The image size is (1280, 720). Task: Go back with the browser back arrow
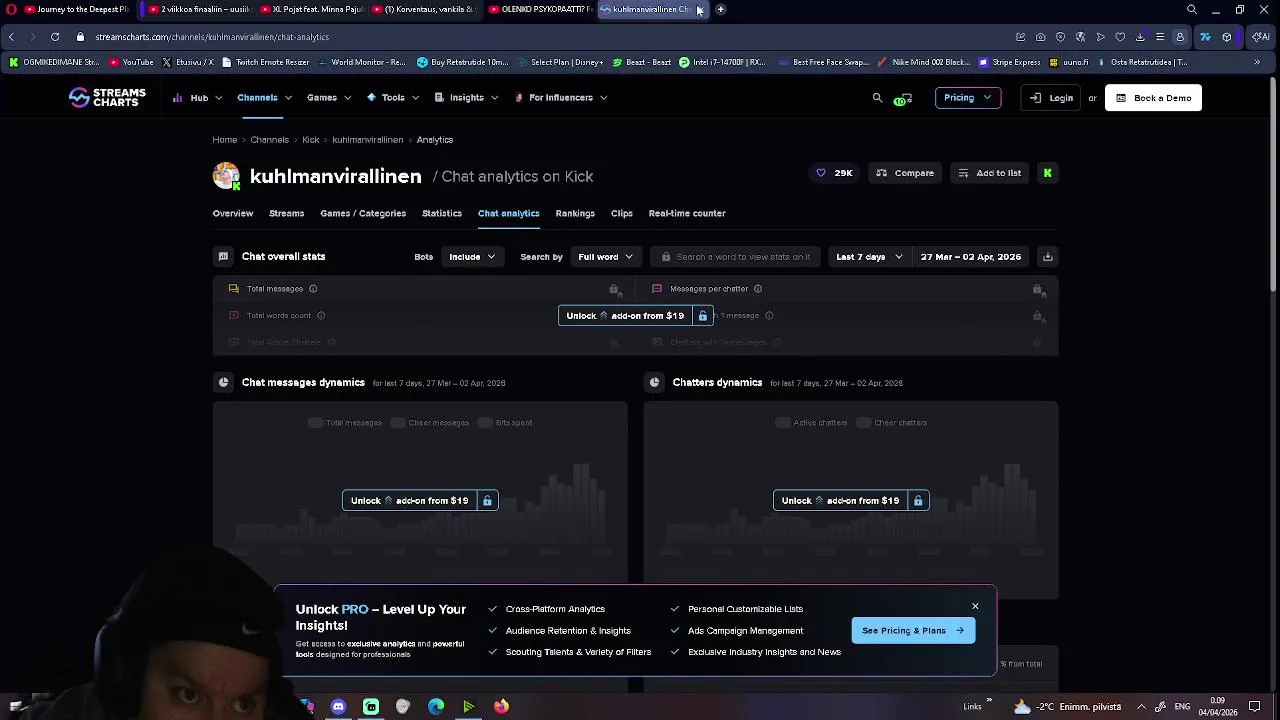pos(11,37)
